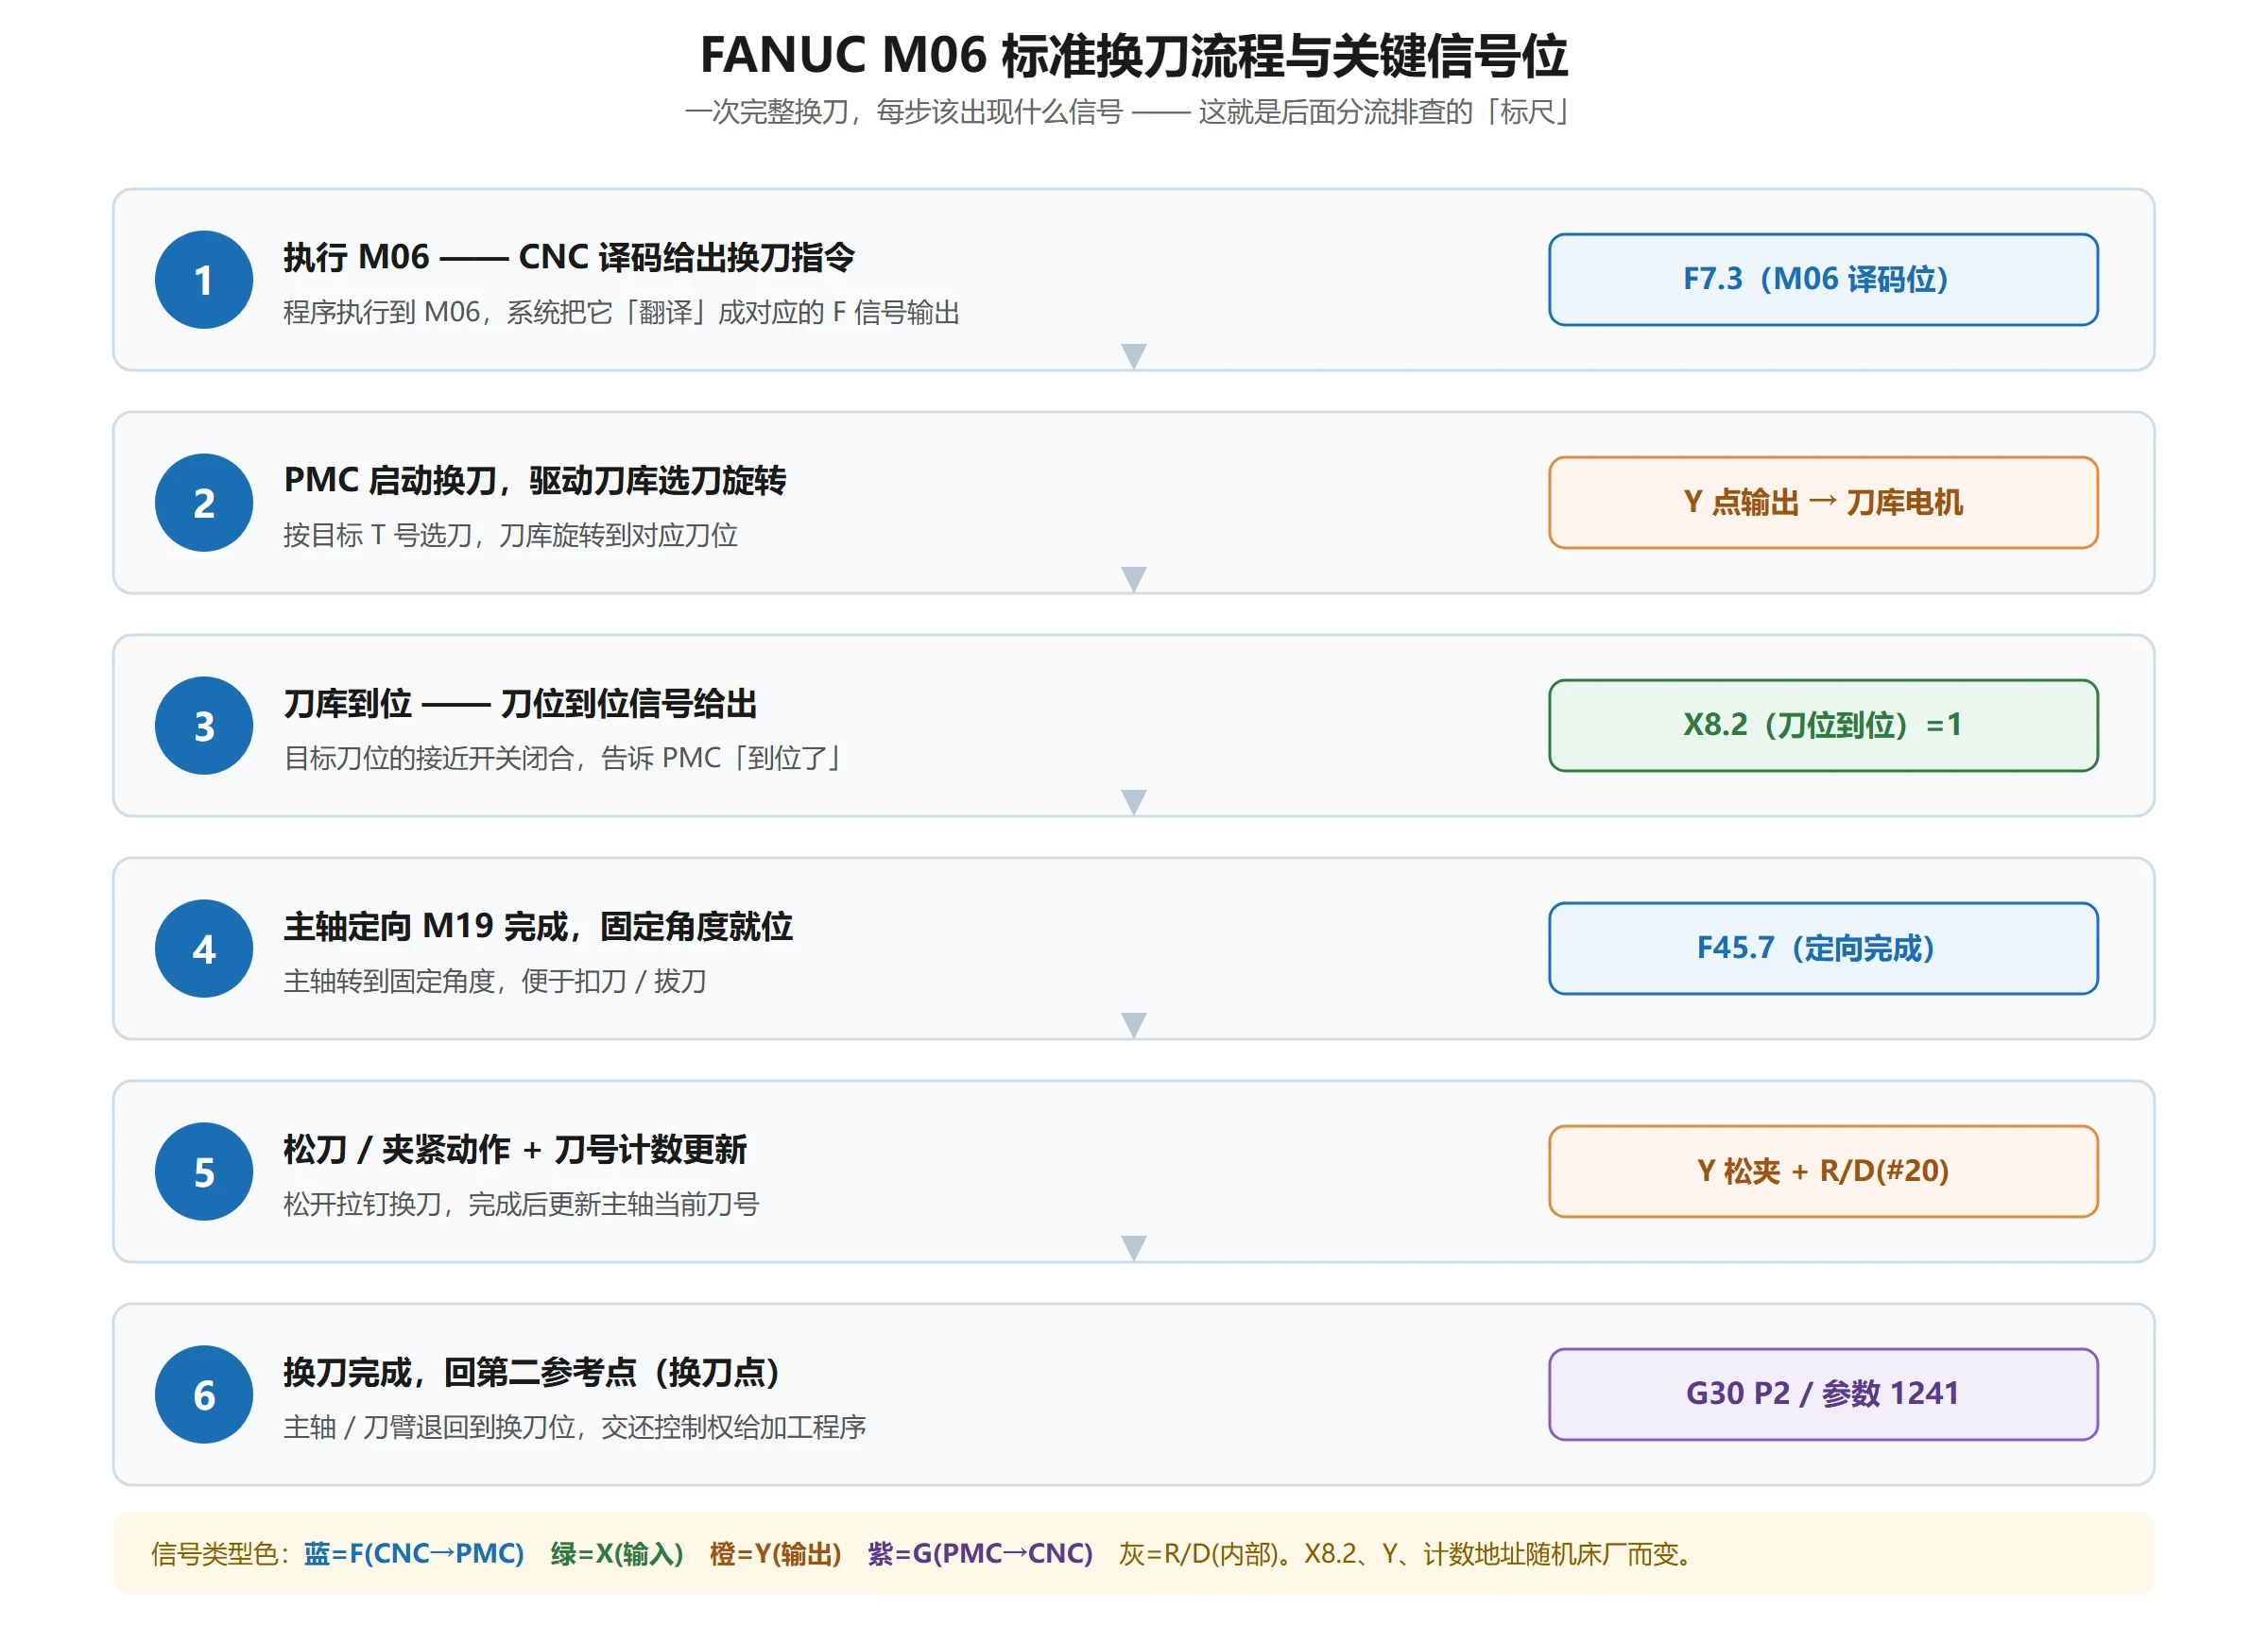Viewport: 2268px width, 1625px height.
Task: Select the 'G30 P2 / 参数 1241' signal box
Action: pos(1823,1395)
